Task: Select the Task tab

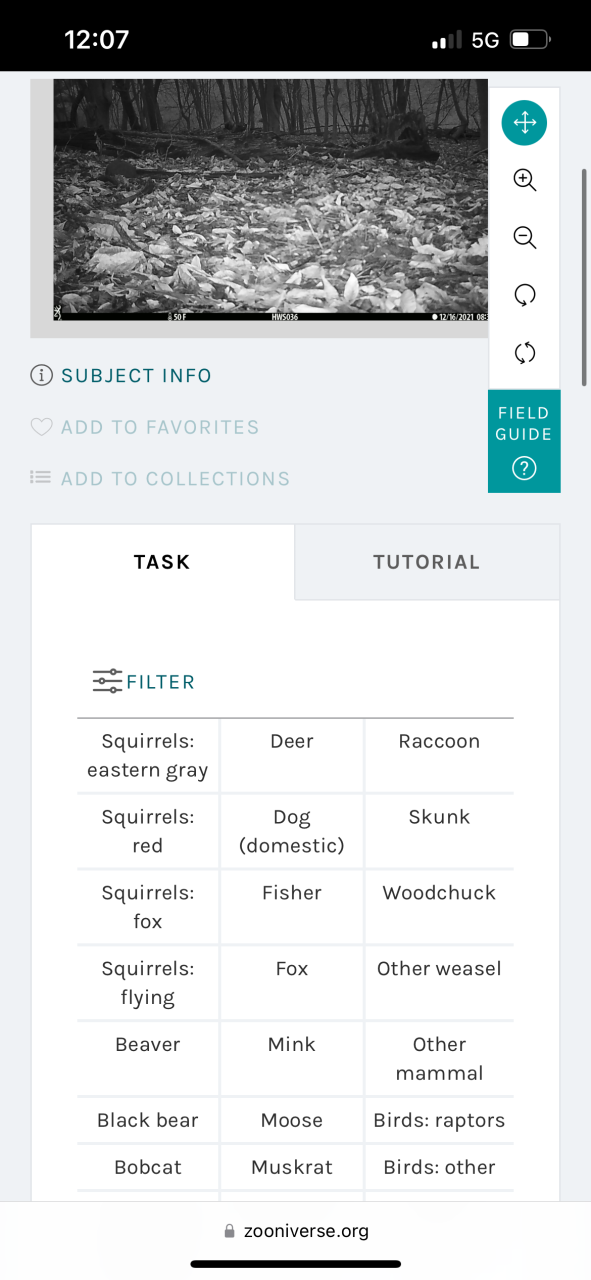Action: 163,562
